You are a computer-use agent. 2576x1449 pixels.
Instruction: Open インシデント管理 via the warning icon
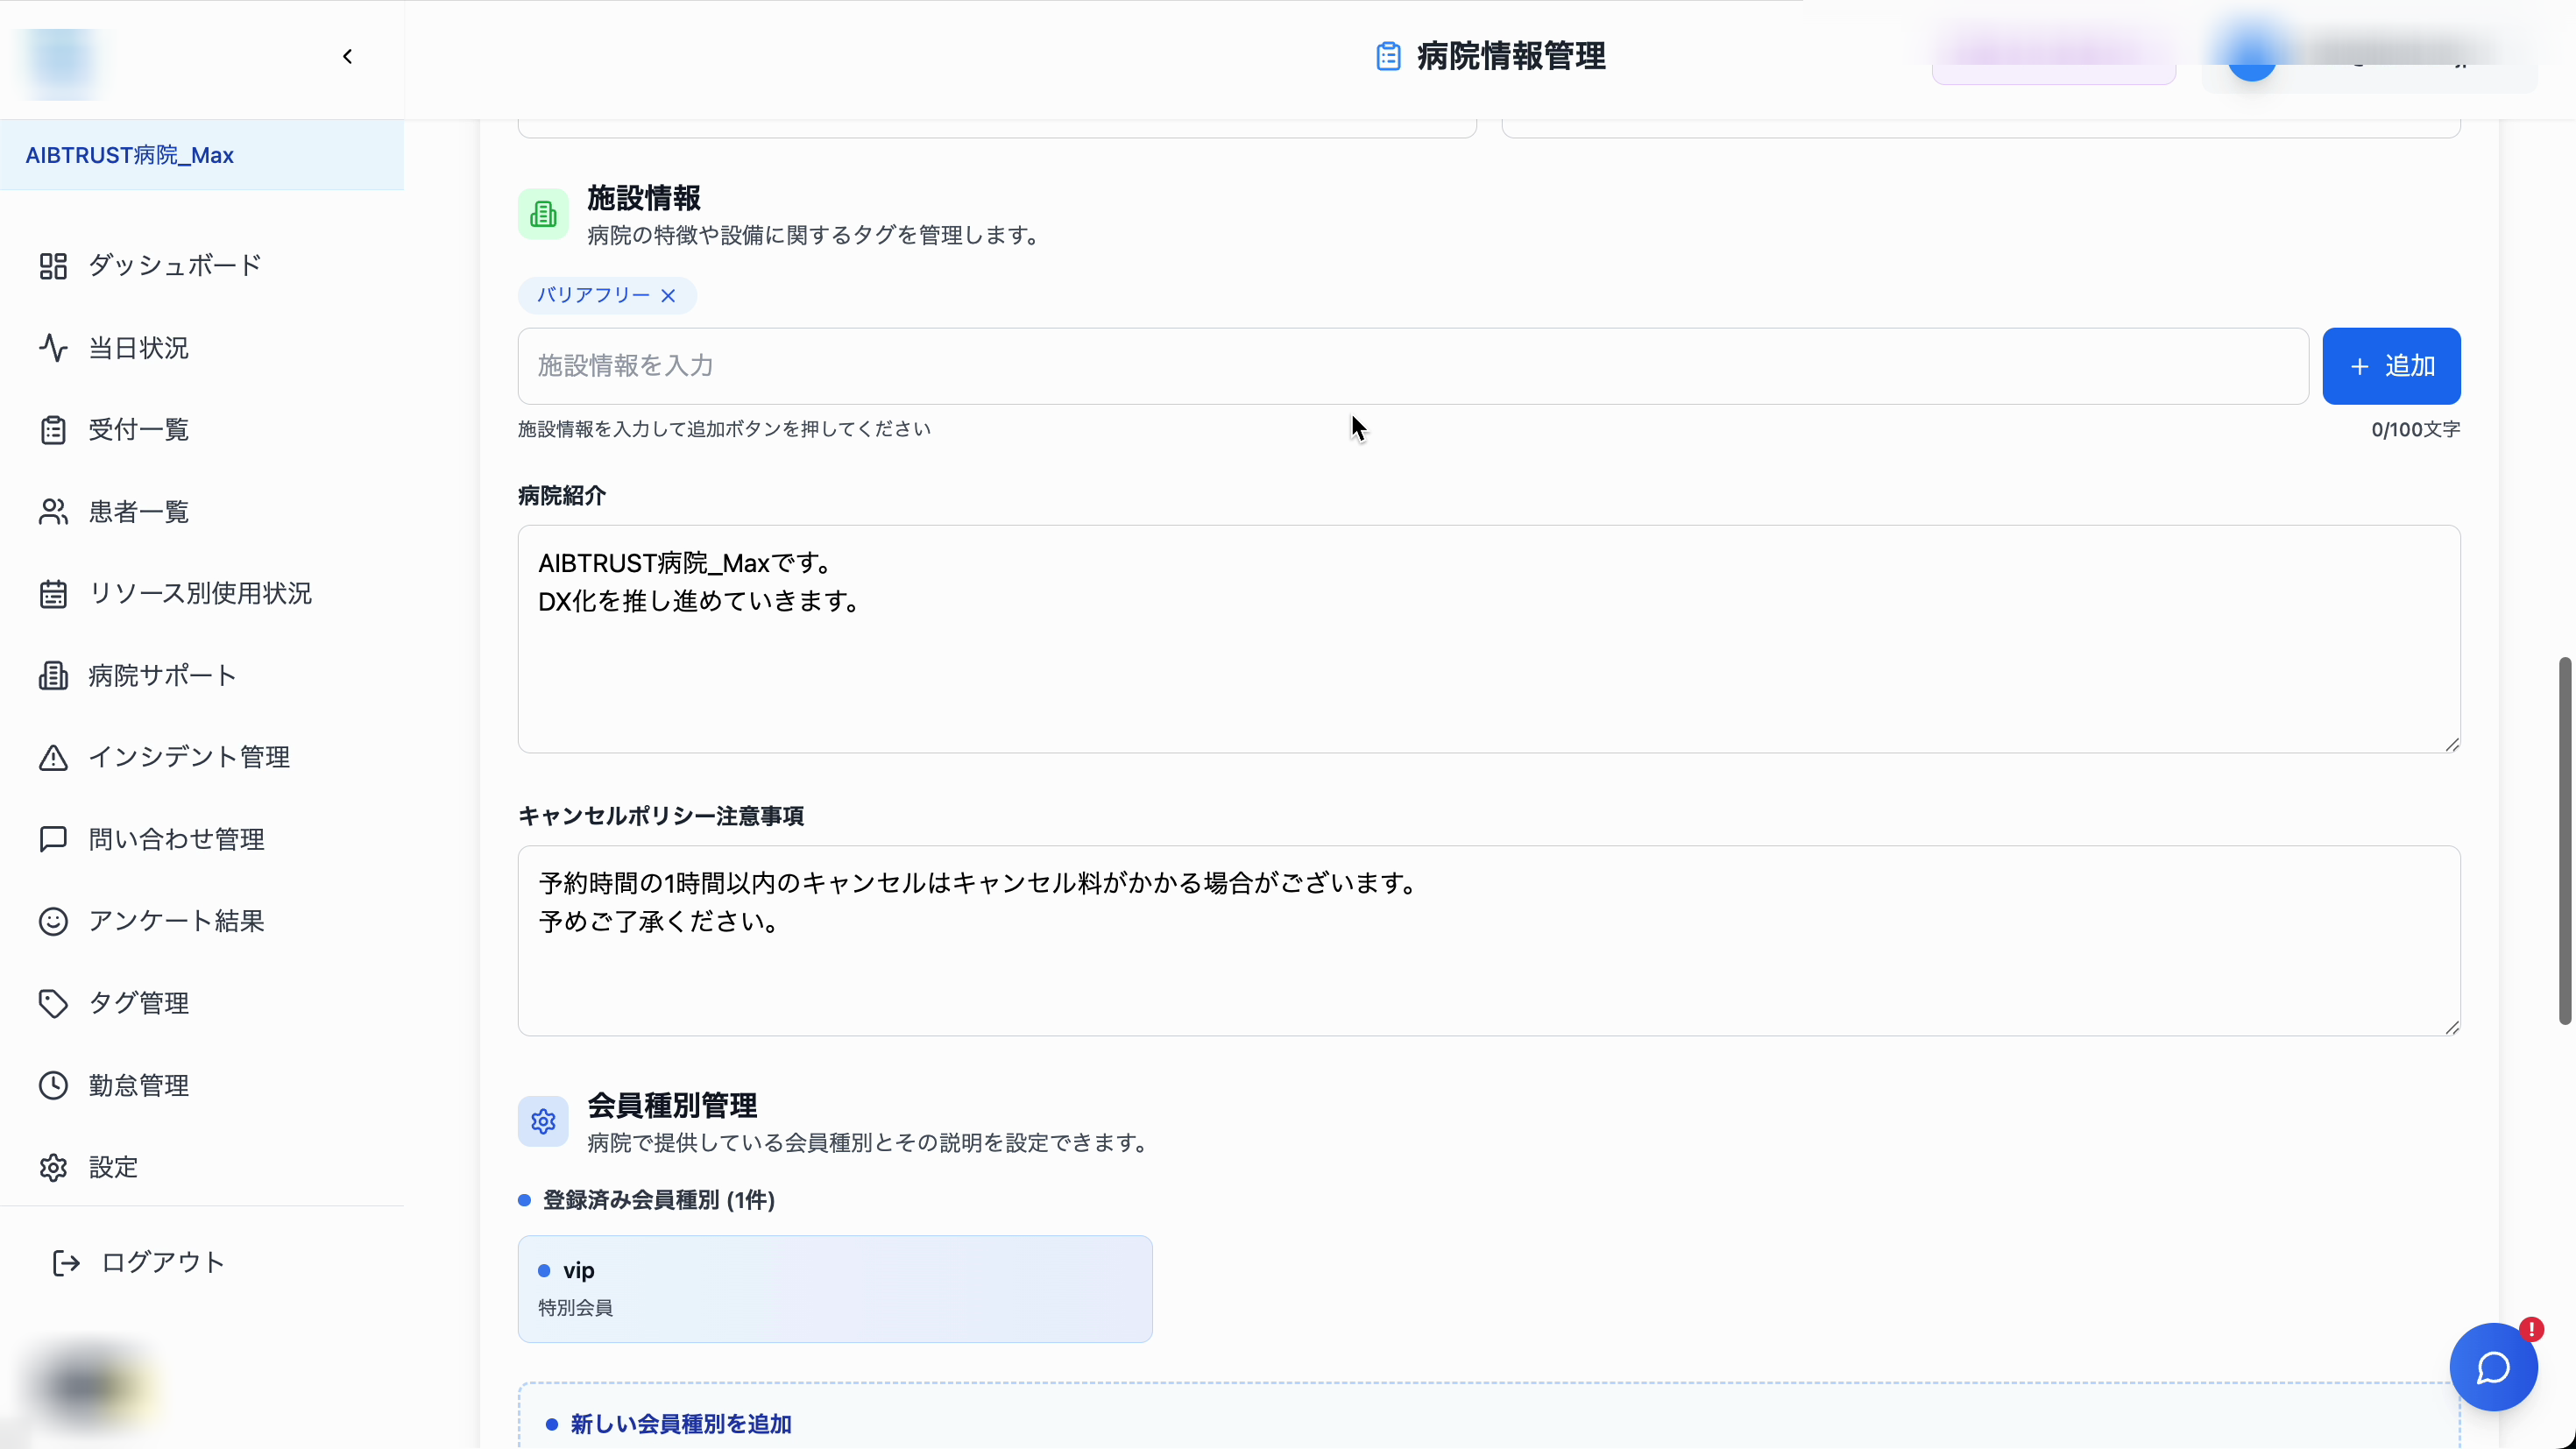tap(53, 757)
